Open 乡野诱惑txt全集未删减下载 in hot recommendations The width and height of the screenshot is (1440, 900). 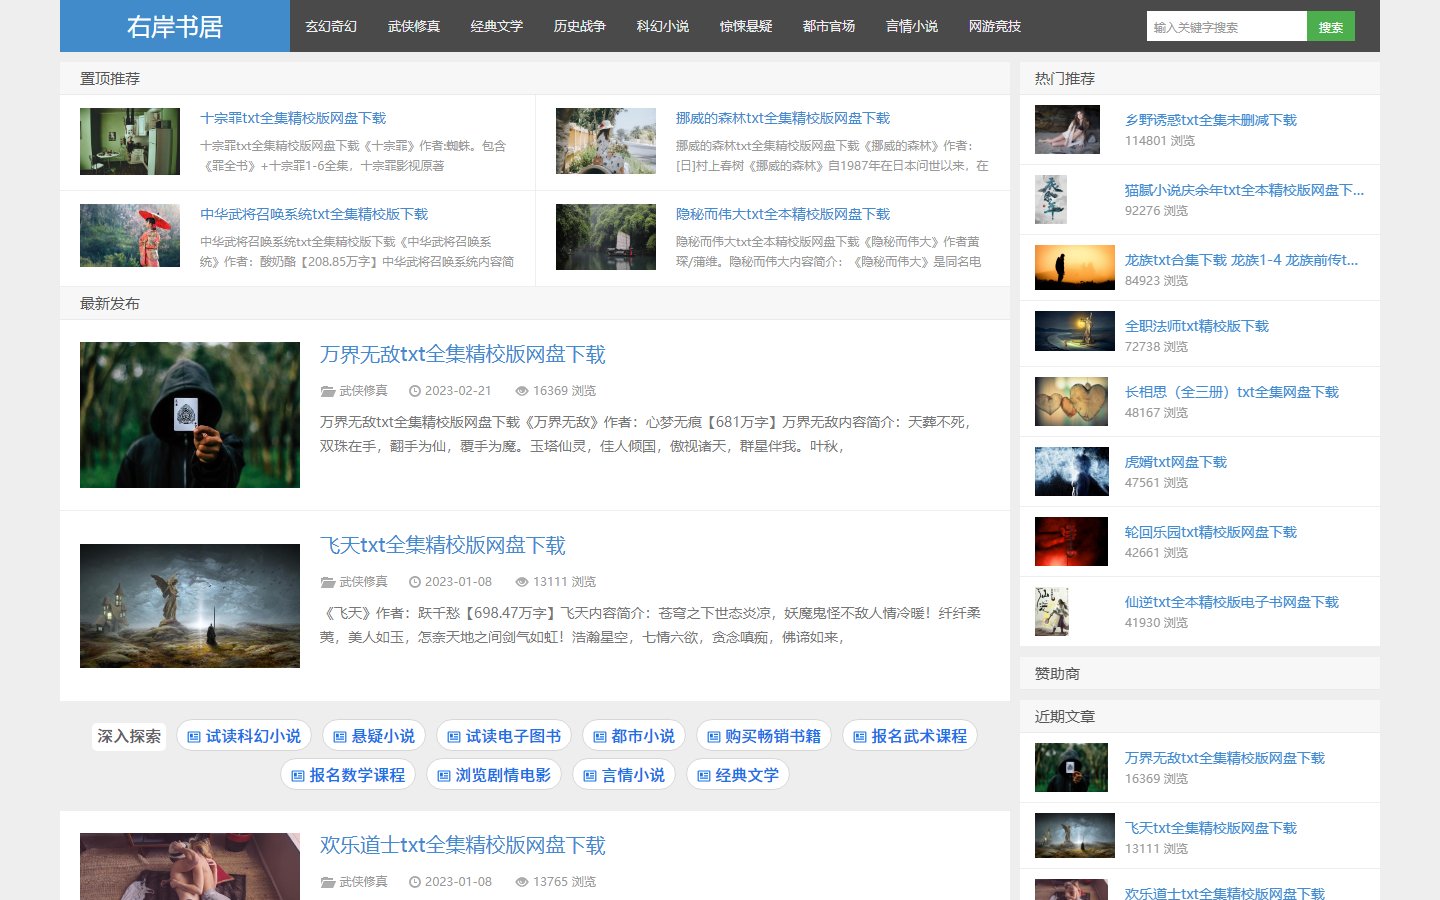[x=1211, y=120]
